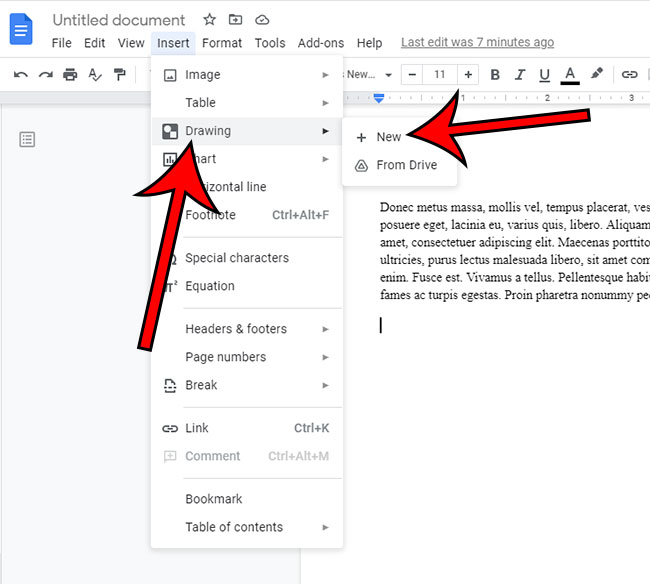Click the Insert link toolbar icon
The image size is (650, 584).
[x=629, y=75]
